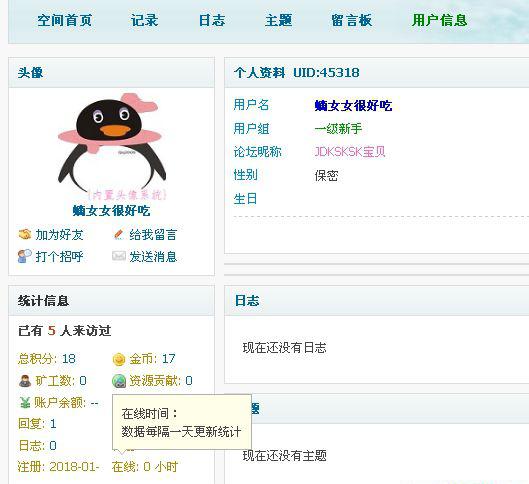Click the 发送消息 link
Image resolution: width=529 pixels, height=484 pixels.
pos(153,257)
